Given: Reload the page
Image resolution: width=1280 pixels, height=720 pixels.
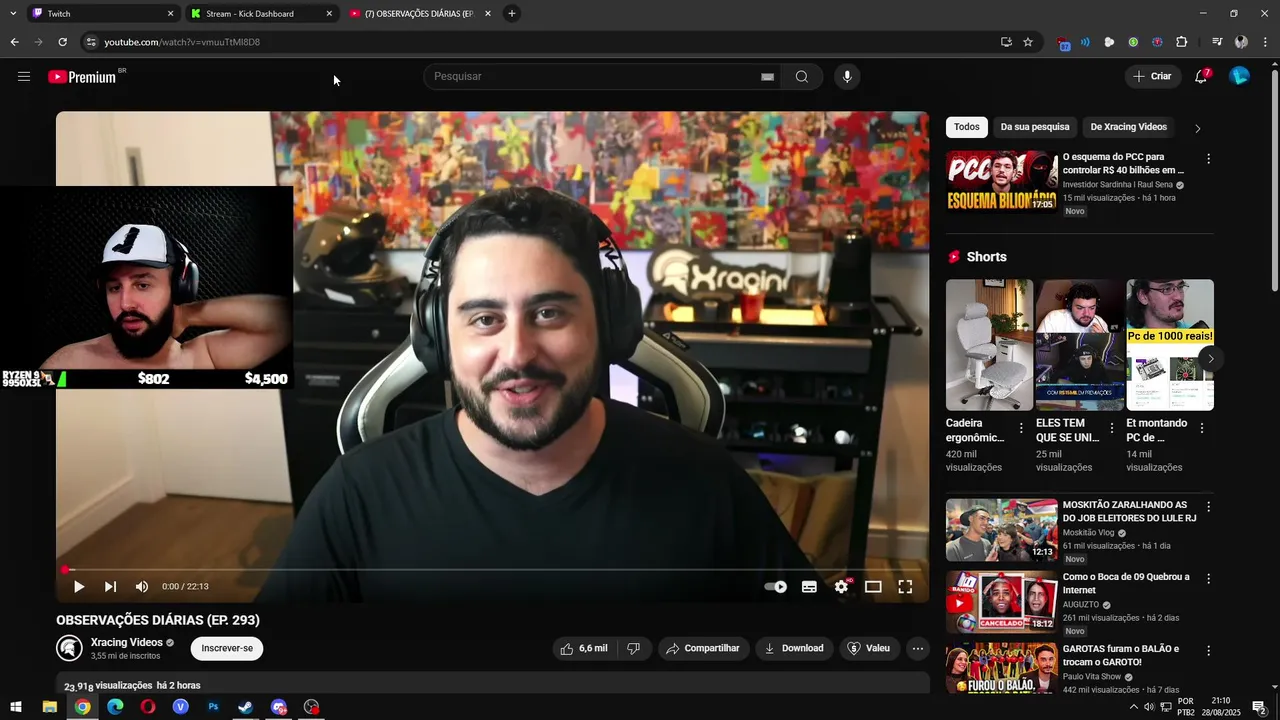Looking at the screenshot, I should click(x=62, y=42).
